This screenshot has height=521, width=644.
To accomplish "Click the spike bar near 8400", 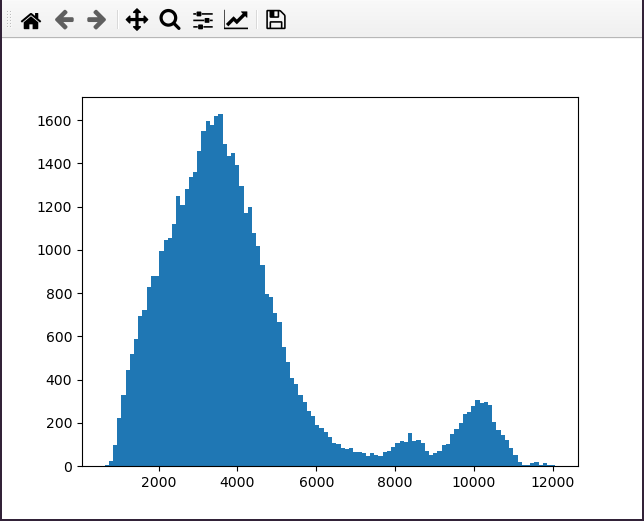I will click(x=410, y=450).
